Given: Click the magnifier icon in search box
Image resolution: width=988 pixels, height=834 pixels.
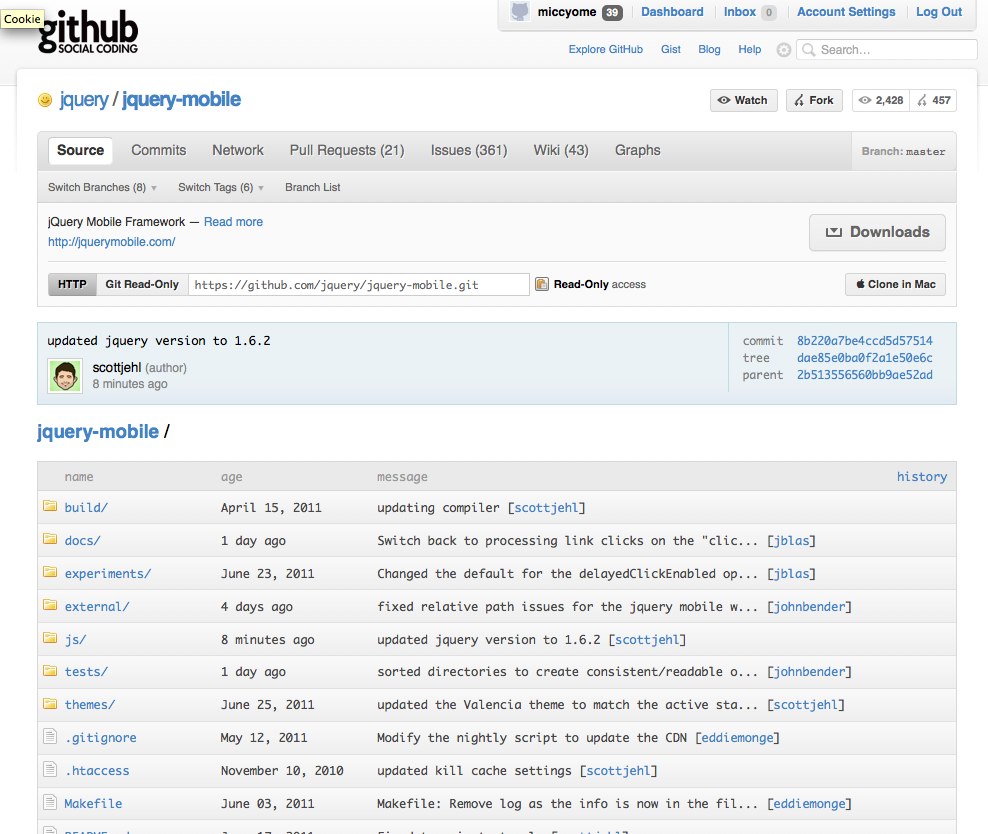Looking at the screenshot, I should pos(809,50).
